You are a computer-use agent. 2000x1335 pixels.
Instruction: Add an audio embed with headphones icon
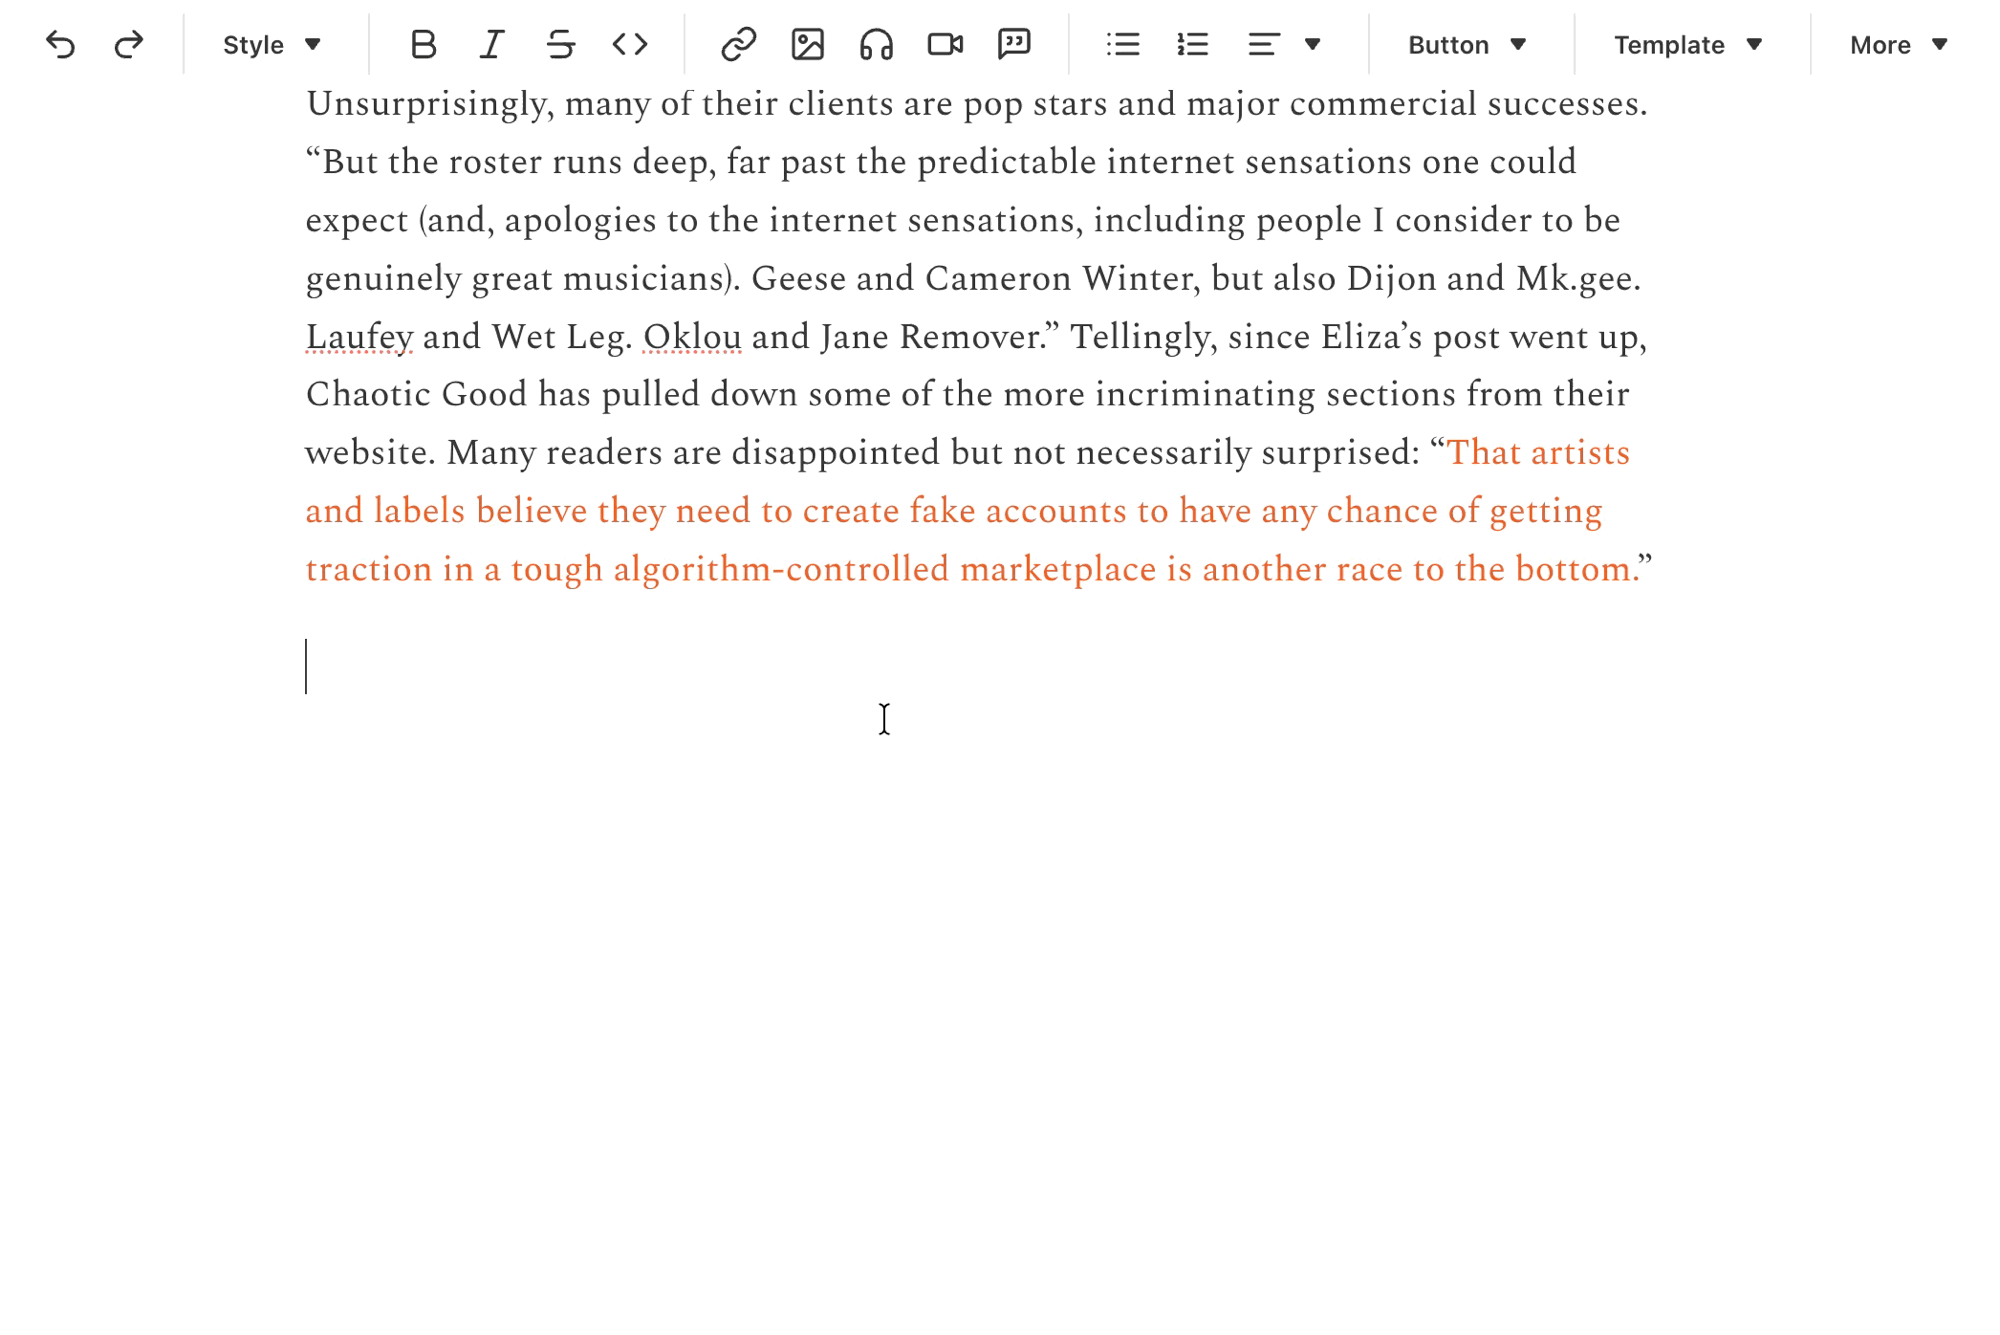tap(876, 45)
